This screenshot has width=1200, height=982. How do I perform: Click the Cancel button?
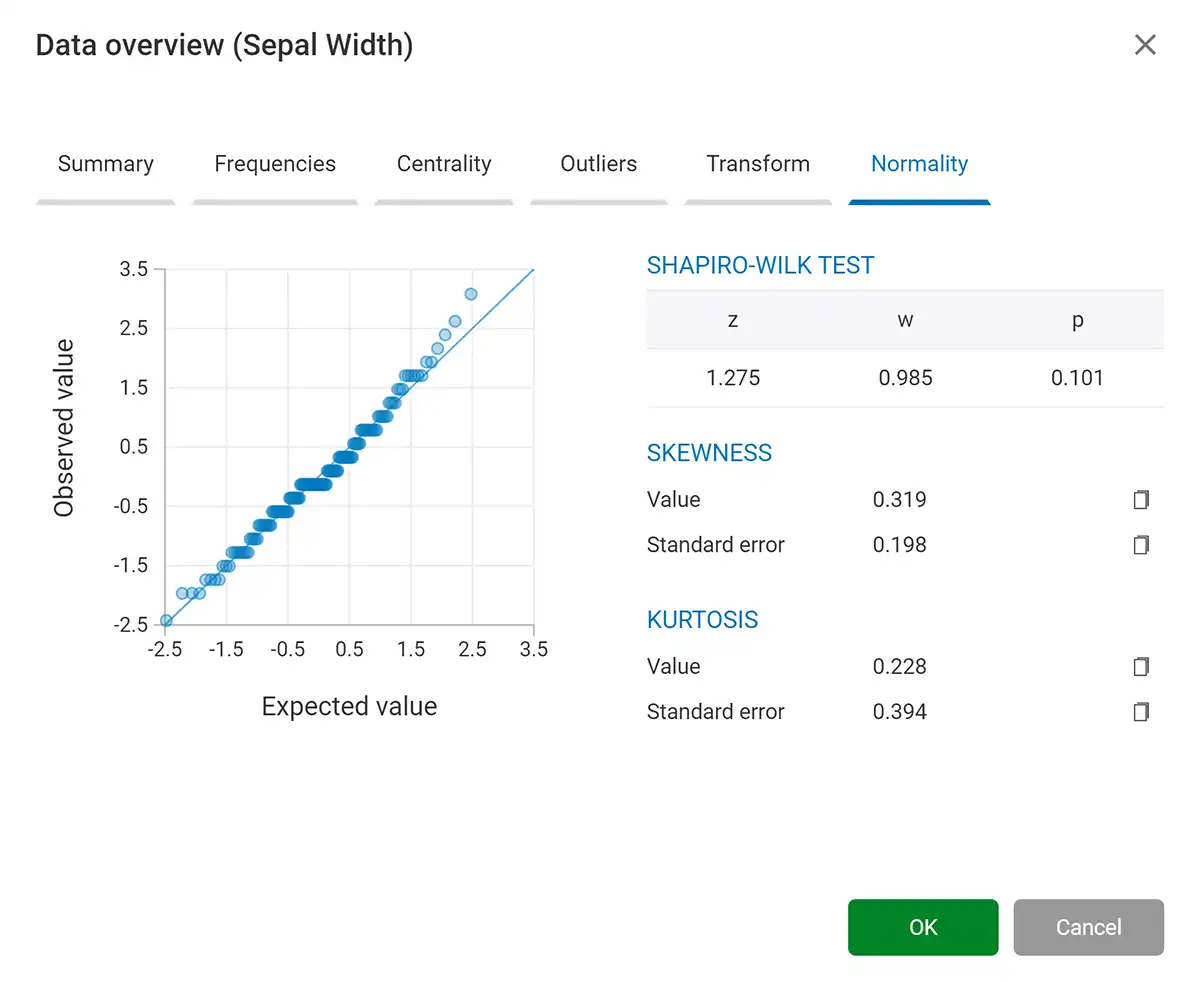1089,927
